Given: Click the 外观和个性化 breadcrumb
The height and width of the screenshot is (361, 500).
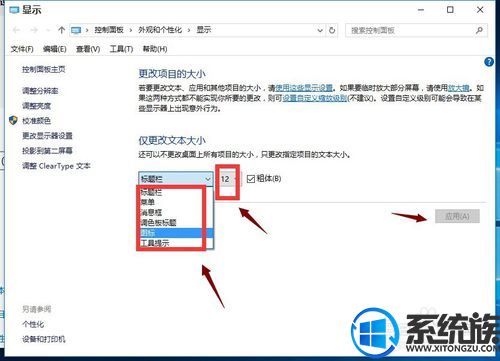Looking at the screenshot, I should [160, 30].
